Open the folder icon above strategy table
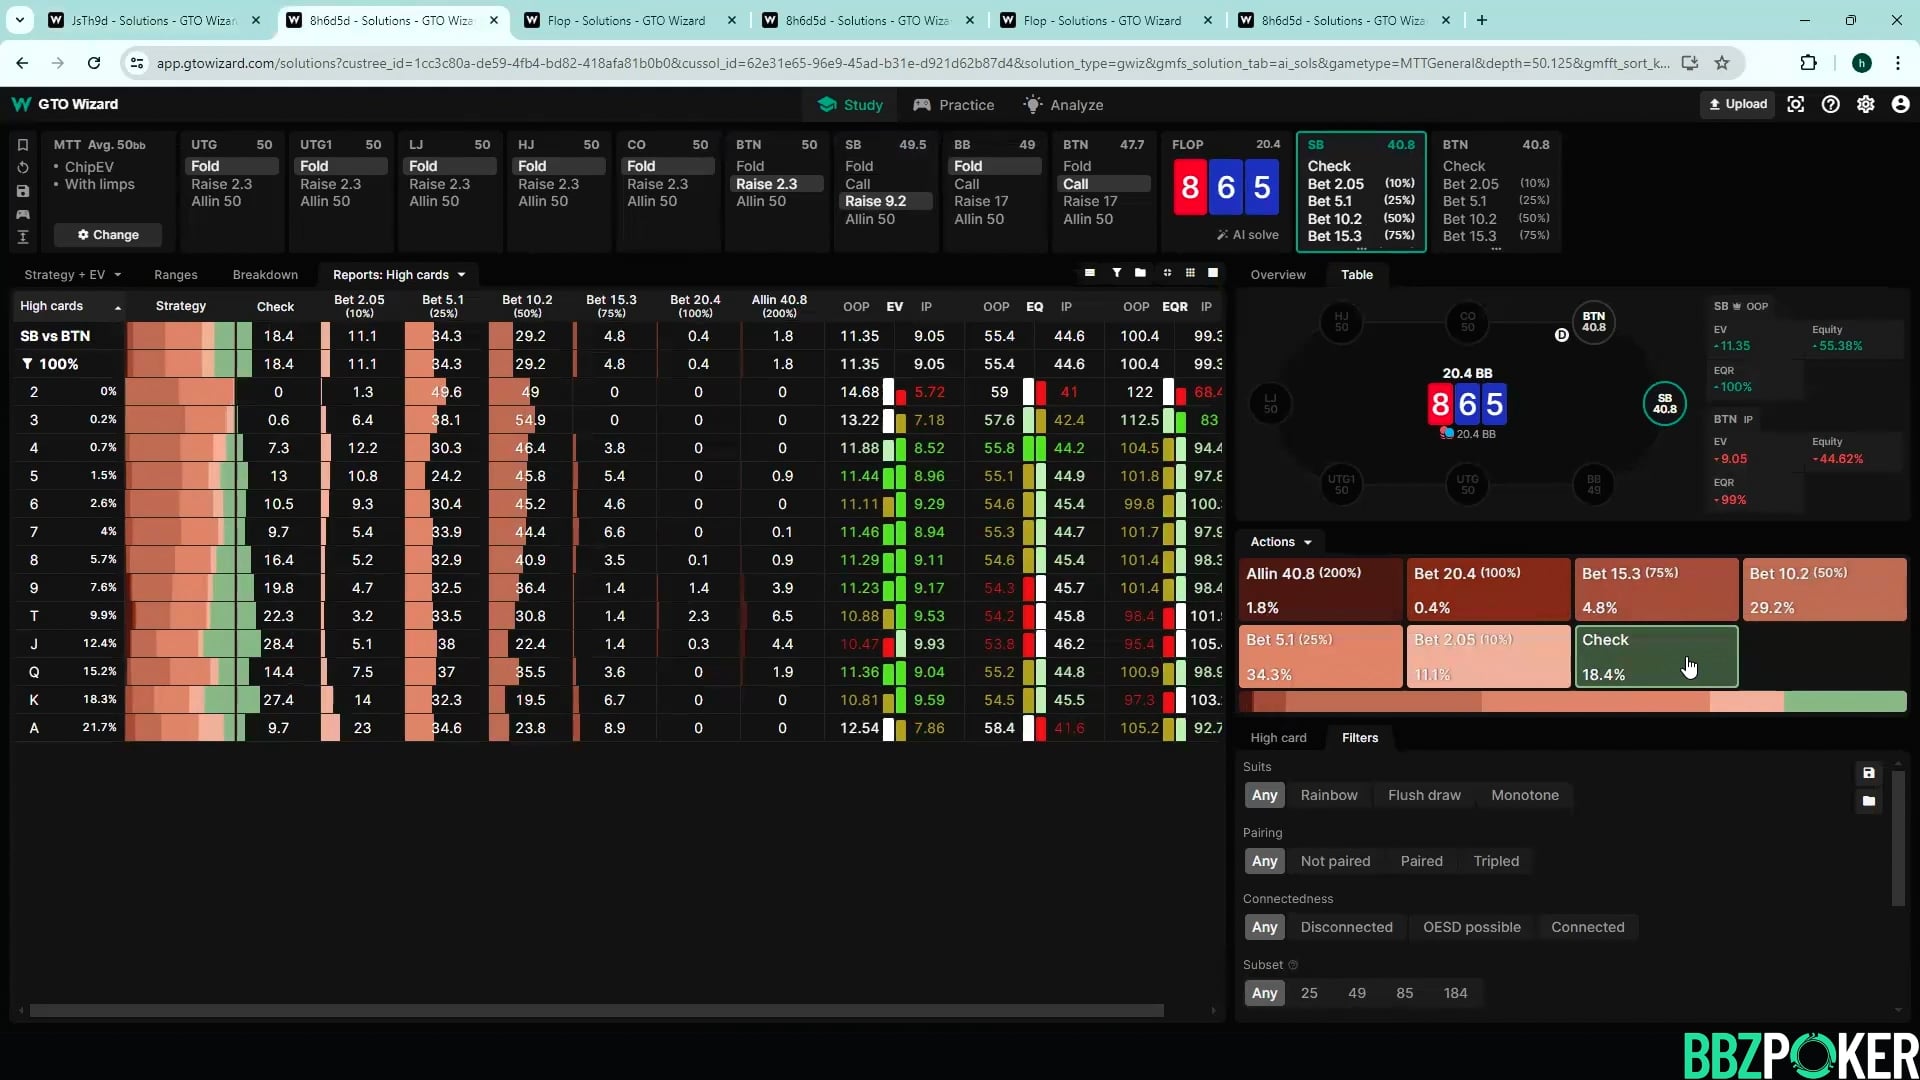Viewport: 1920px width, 1080px height. pos(1140,273)
